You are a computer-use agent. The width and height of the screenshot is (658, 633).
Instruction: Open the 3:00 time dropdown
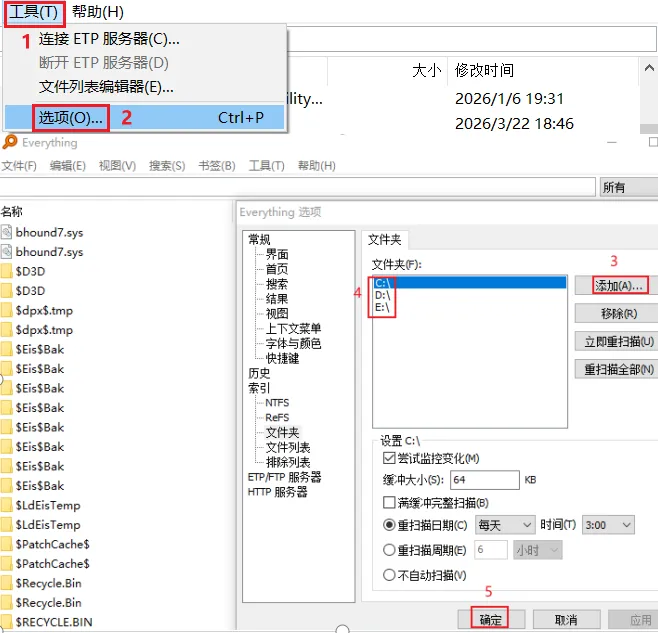click(608, 525)
